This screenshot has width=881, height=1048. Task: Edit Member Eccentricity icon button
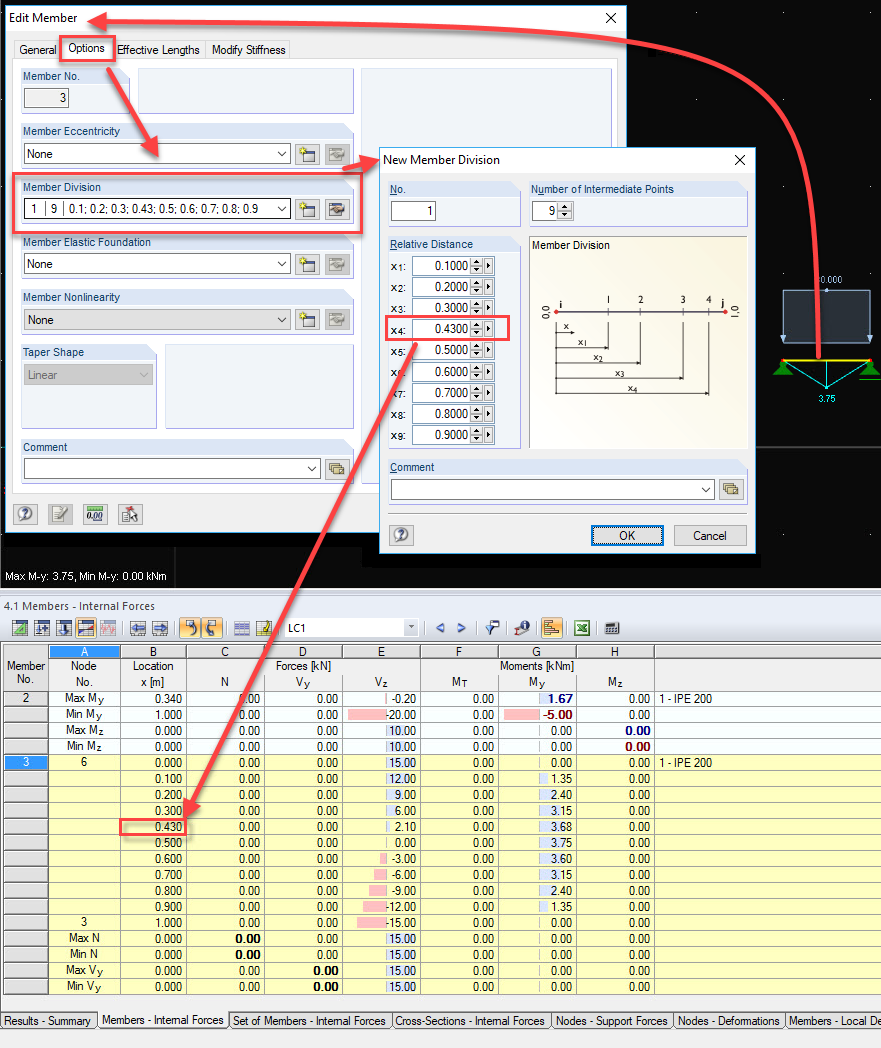pos(337,154)
